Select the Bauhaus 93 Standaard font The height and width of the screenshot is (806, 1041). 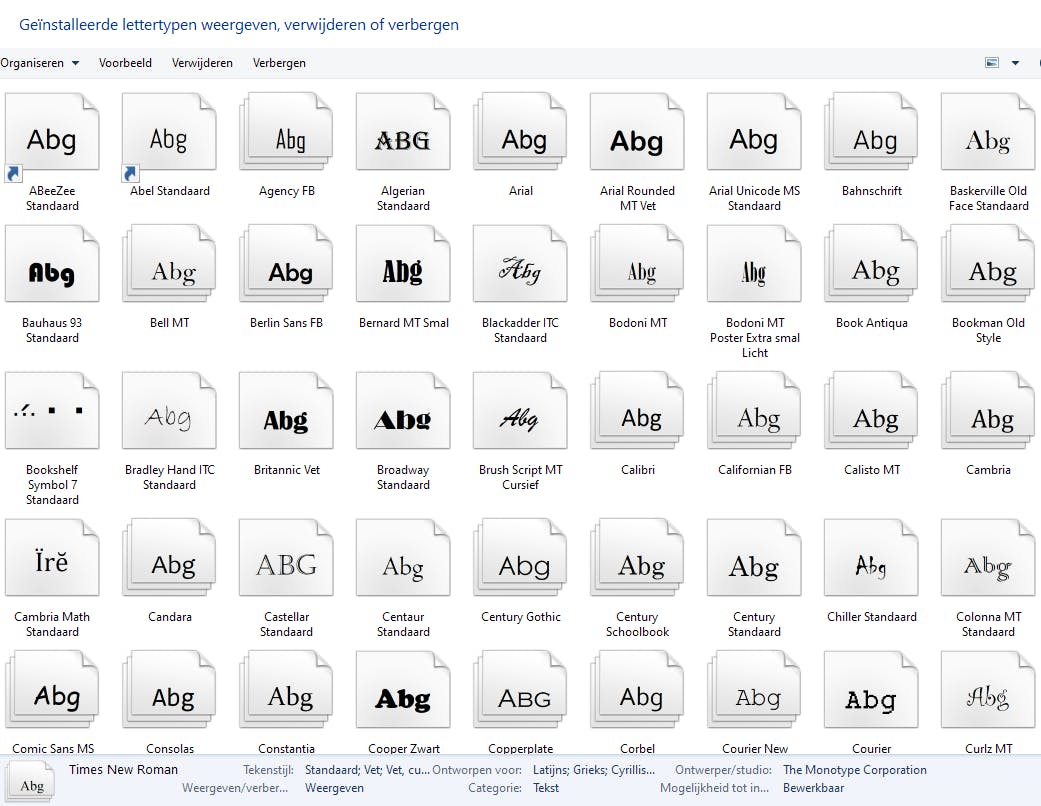(52, 264)
